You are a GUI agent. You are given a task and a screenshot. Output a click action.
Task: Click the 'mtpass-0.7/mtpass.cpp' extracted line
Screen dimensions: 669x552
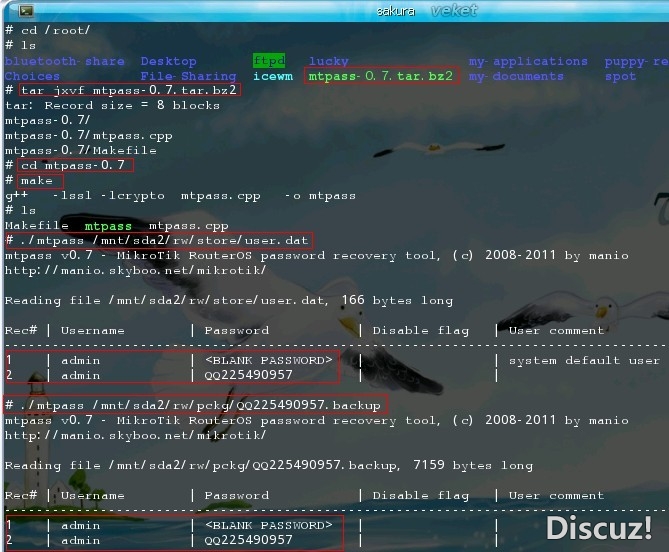[89, 136]
